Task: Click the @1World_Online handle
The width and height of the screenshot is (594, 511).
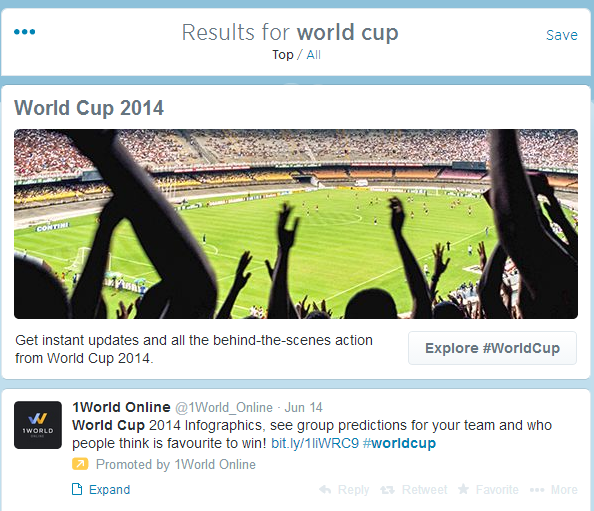Action: 224,408
